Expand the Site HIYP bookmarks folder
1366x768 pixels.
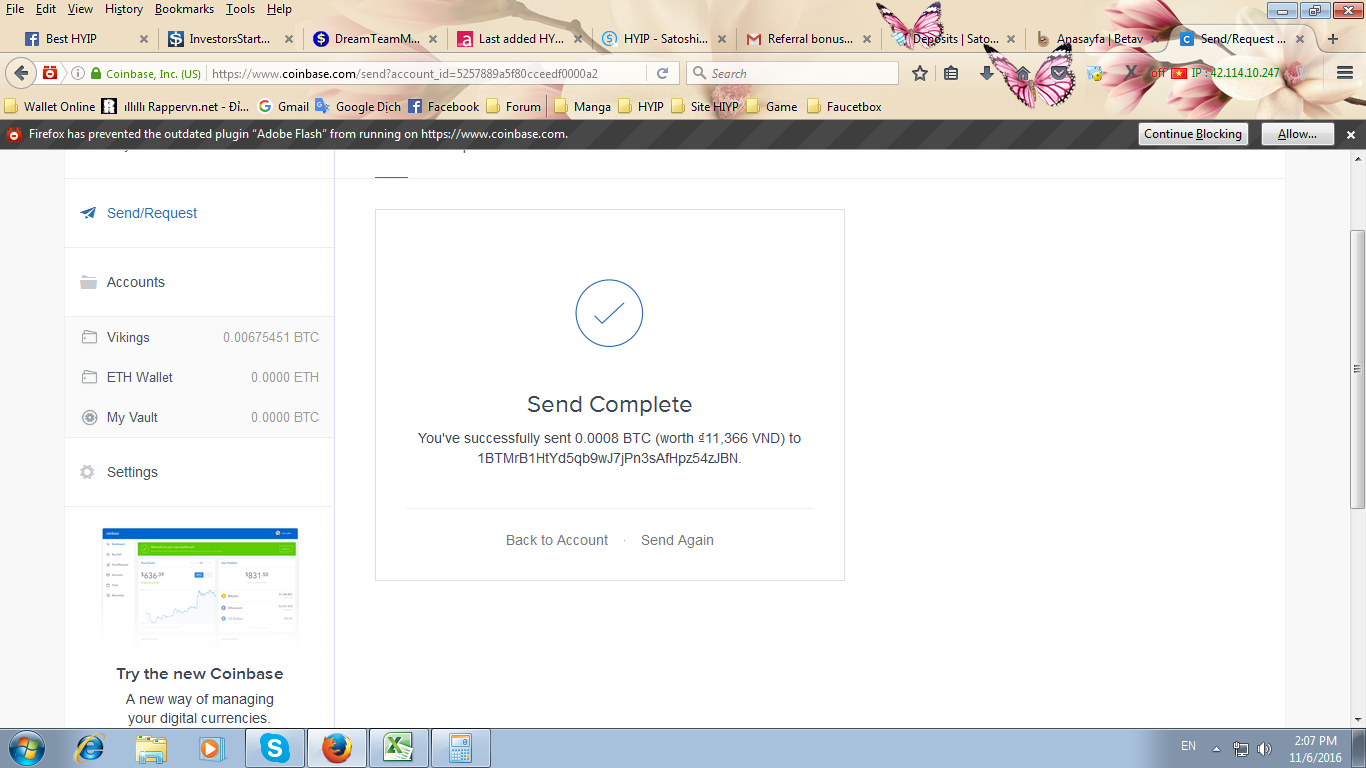coord(705,106)
